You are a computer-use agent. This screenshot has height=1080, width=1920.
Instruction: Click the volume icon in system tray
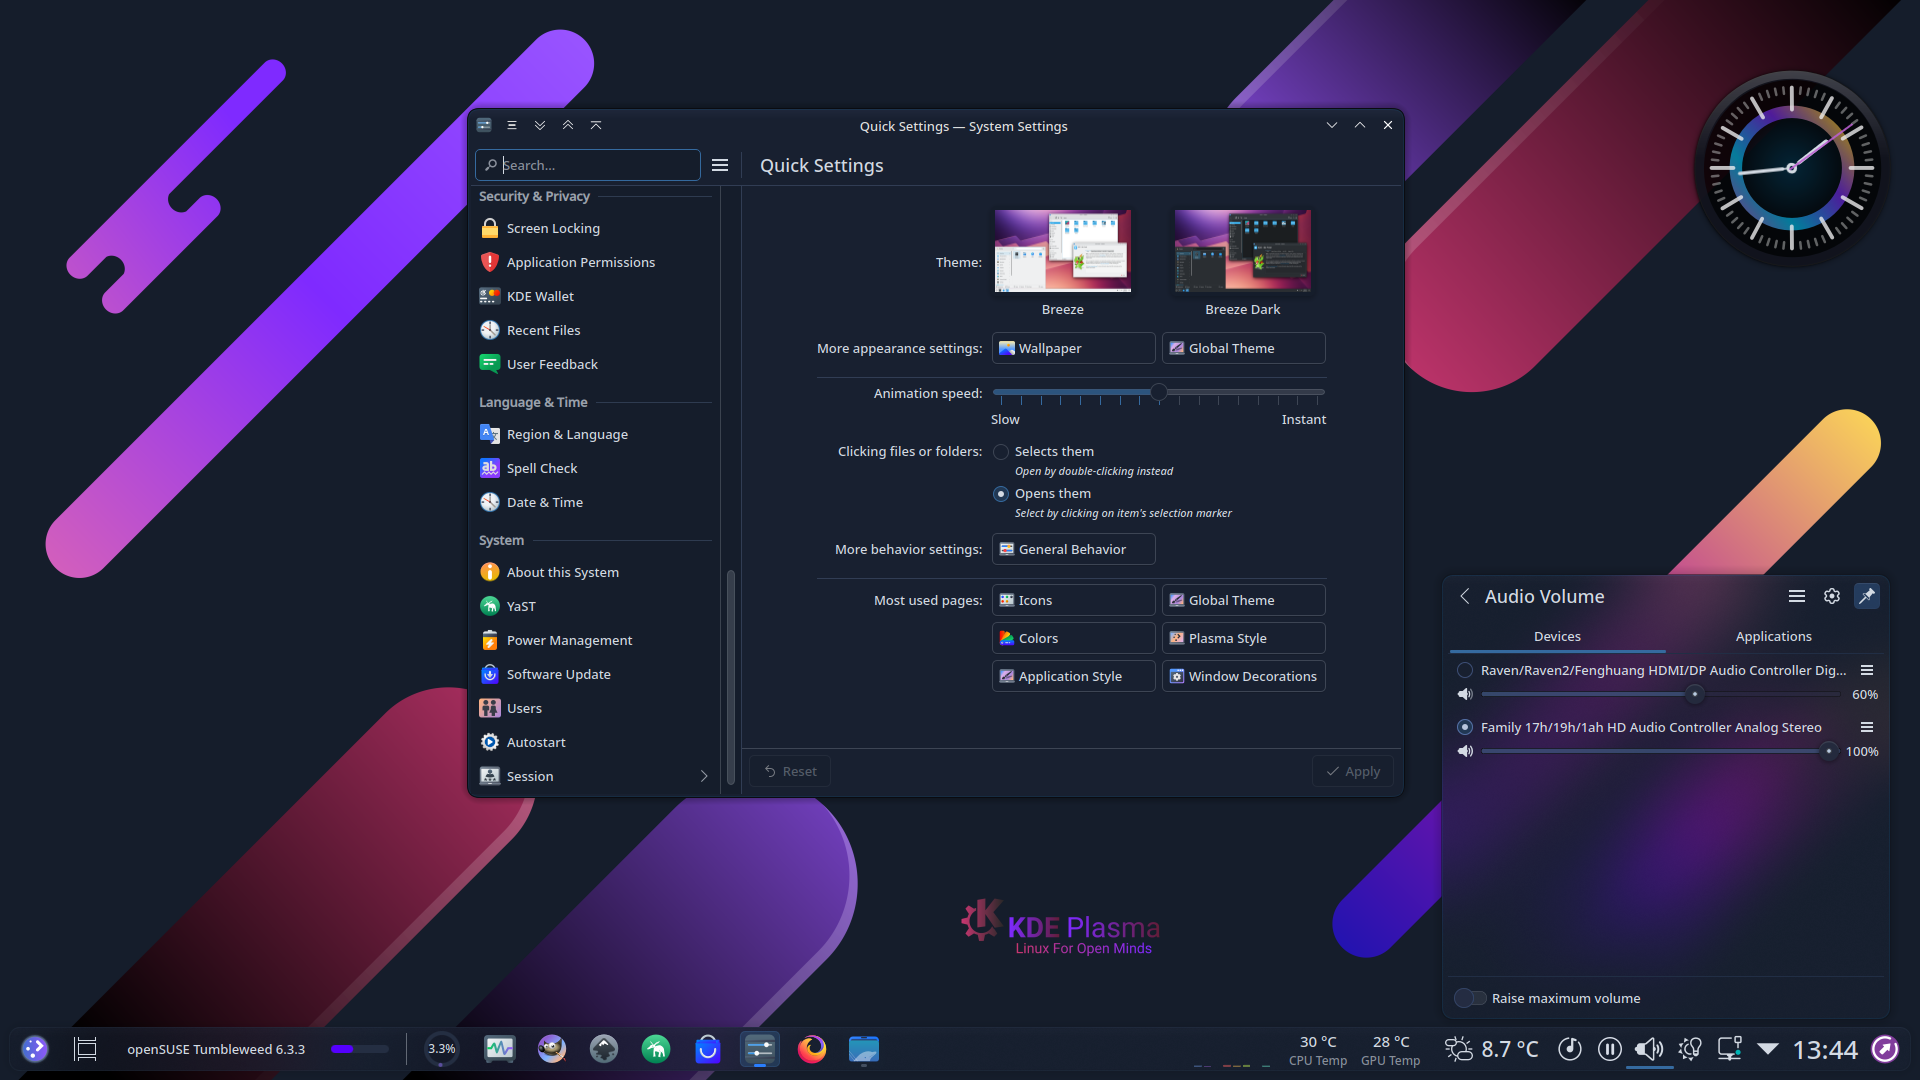click(1649, 1049)
